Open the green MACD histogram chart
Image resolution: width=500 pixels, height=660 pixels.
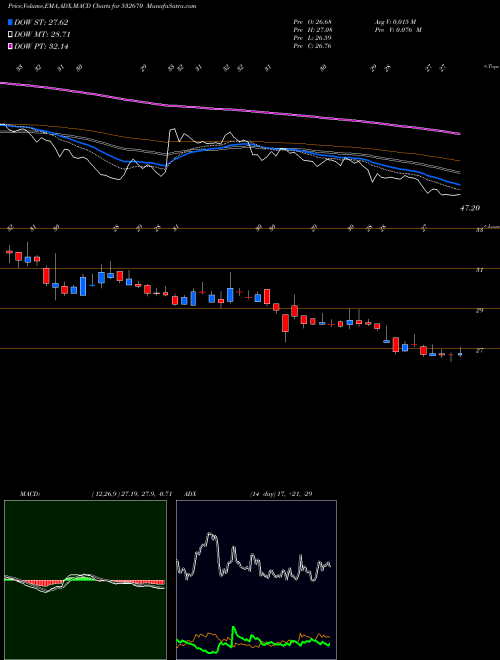tap(85, 580)
